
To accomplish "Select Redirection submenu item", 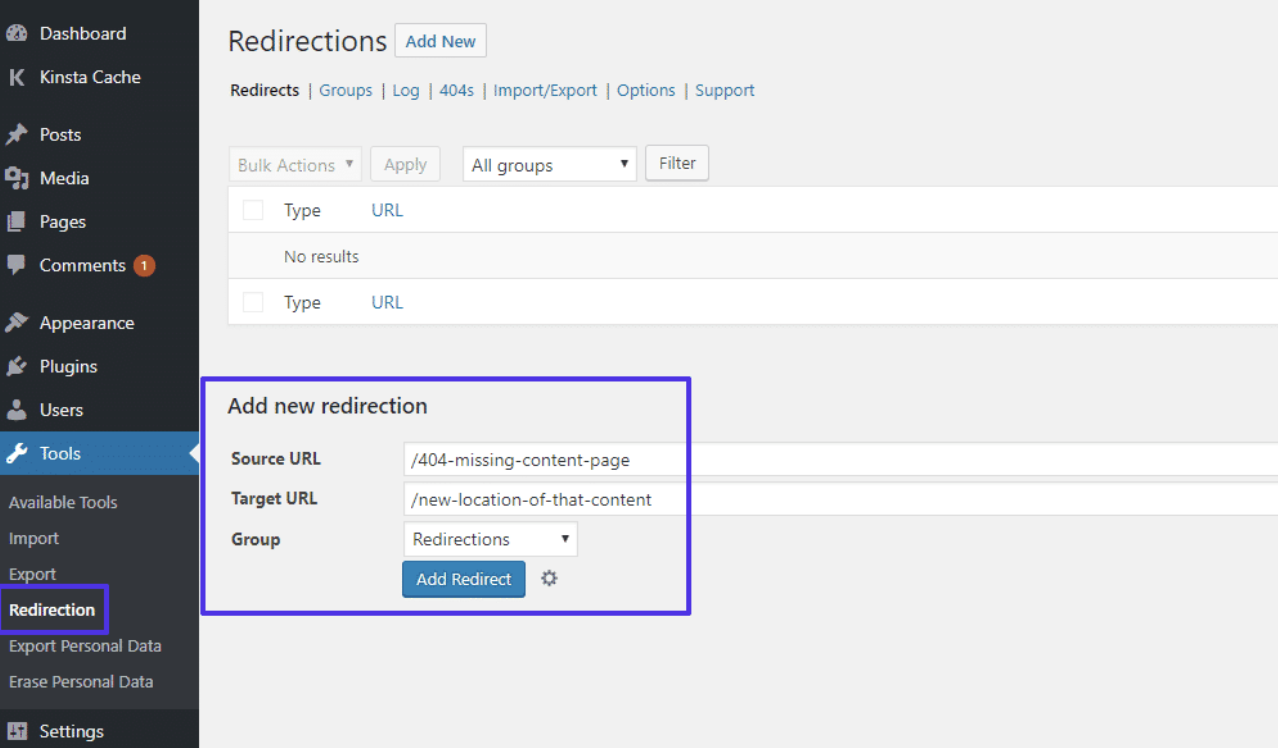I will 52,610.
